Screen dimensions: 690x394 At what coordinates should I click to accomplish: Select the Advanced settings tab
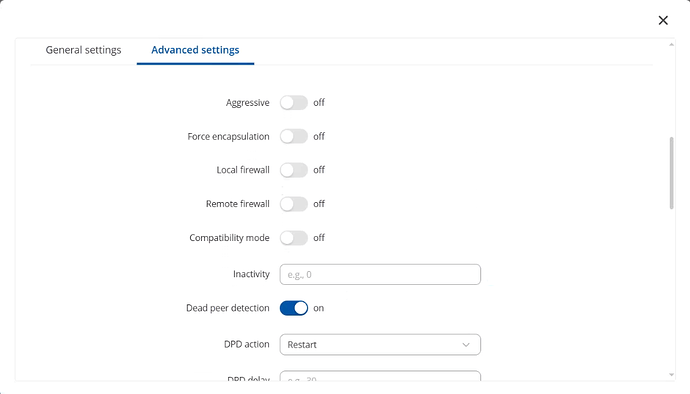click(x=195, y=50)
